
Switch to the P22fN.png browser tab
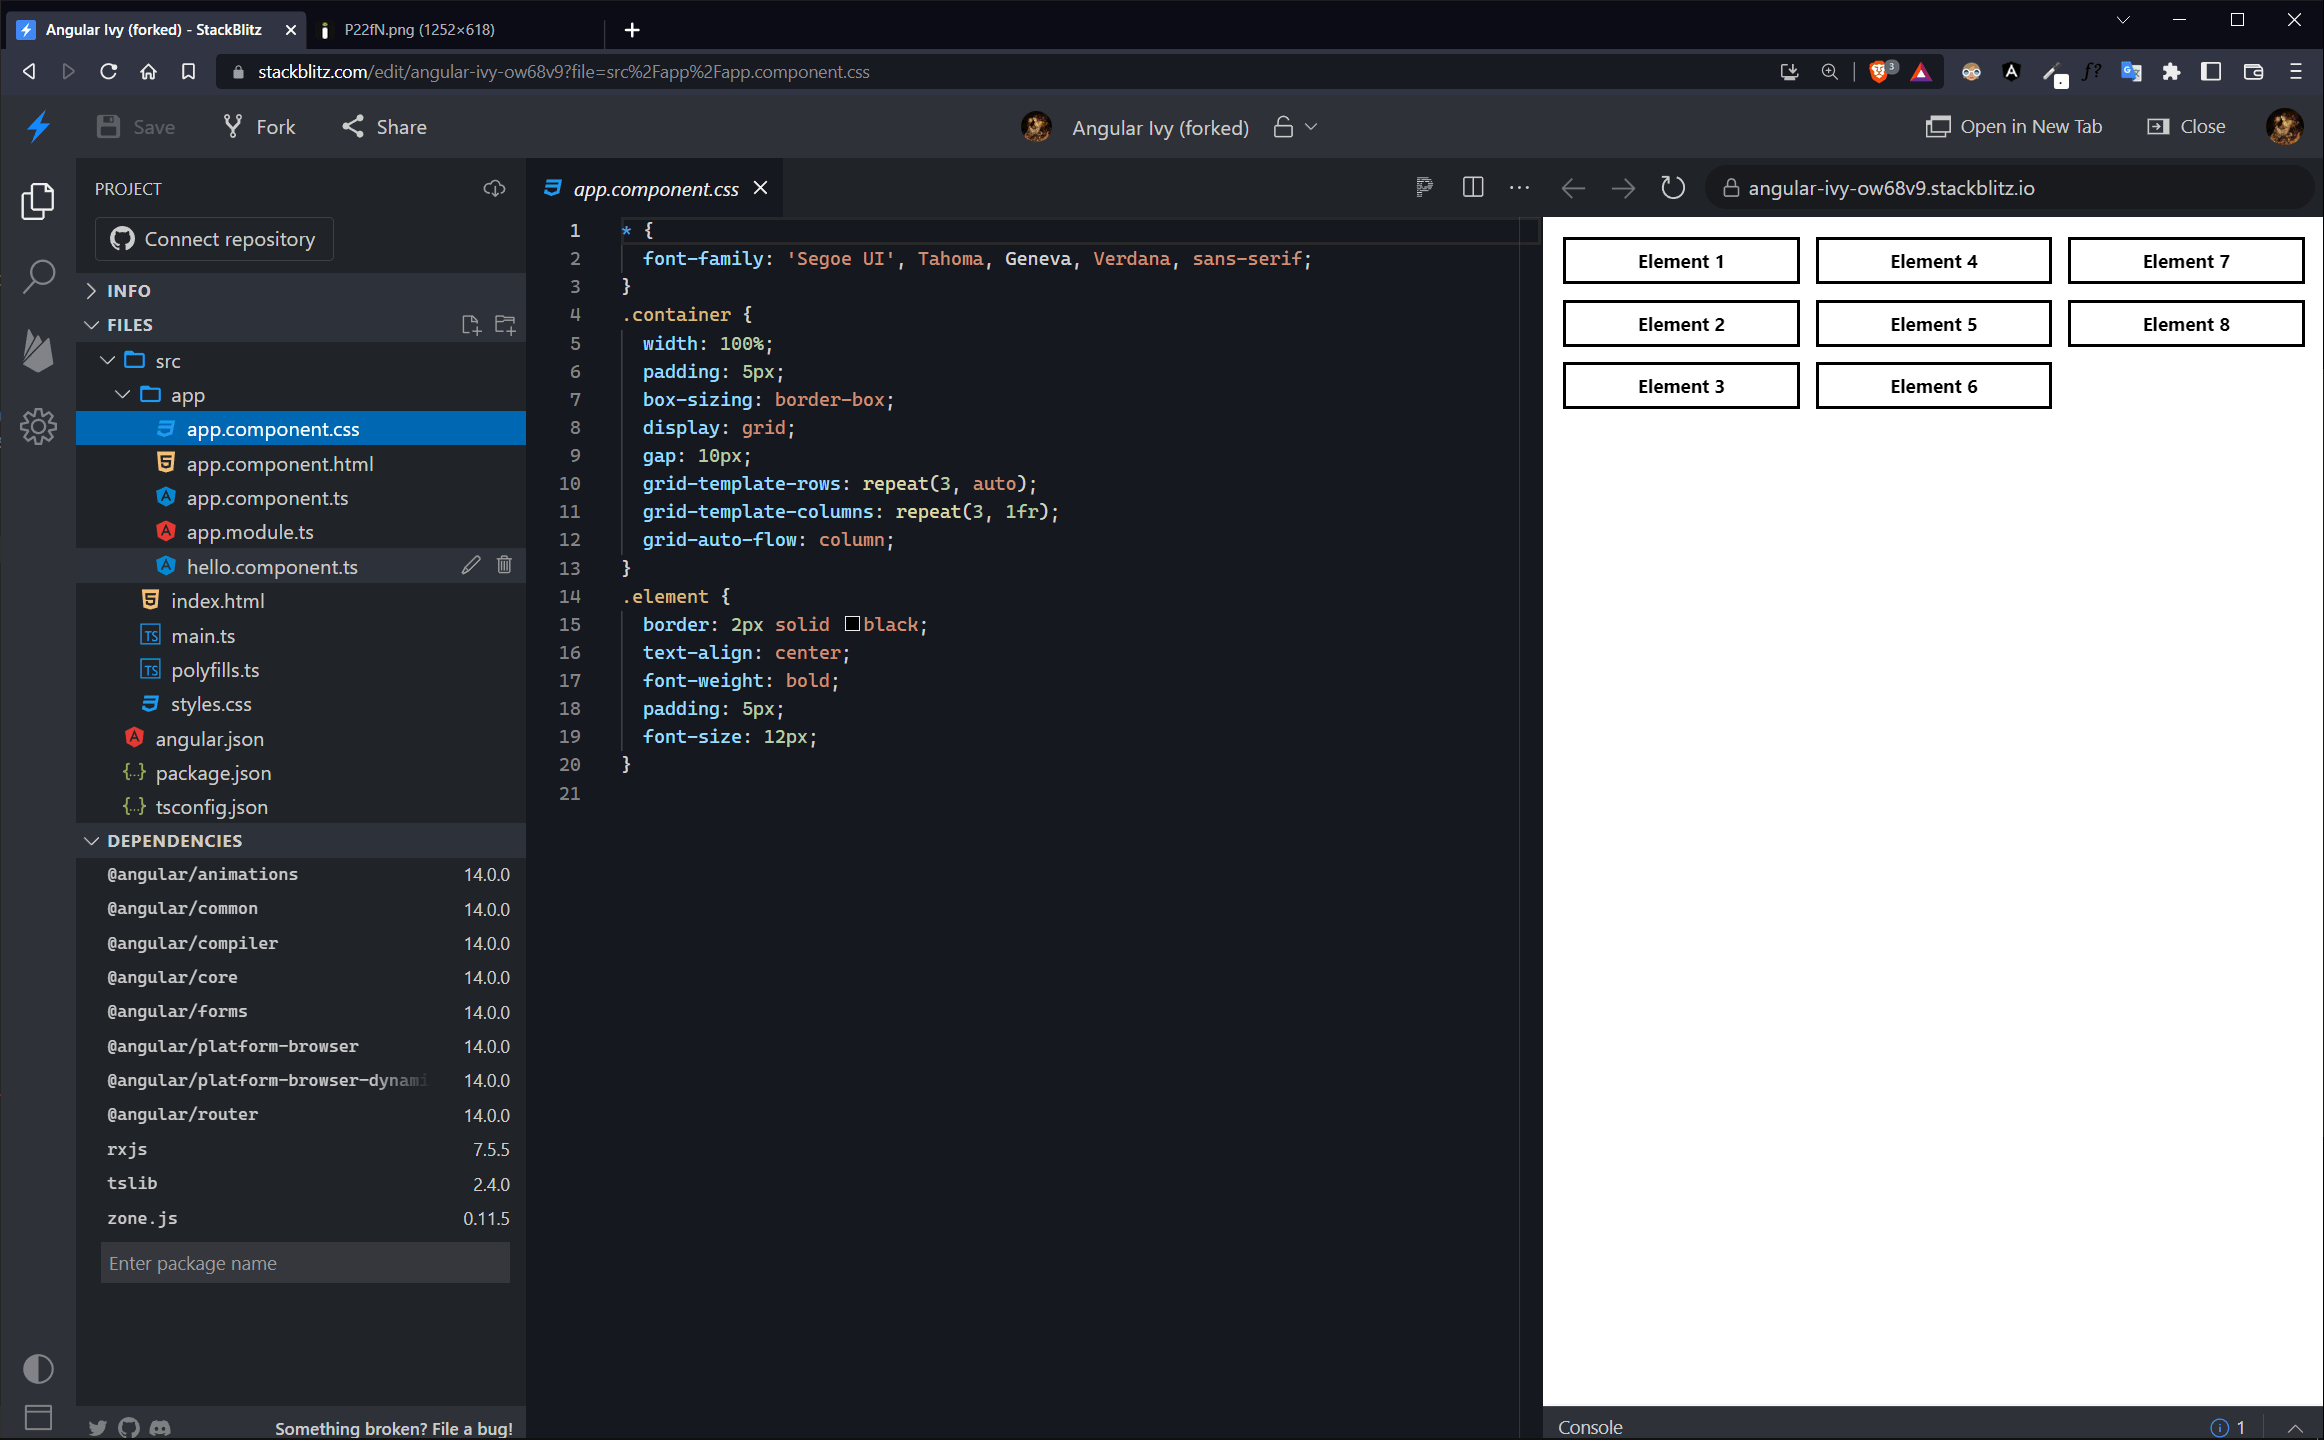click(x=419, y=29)
